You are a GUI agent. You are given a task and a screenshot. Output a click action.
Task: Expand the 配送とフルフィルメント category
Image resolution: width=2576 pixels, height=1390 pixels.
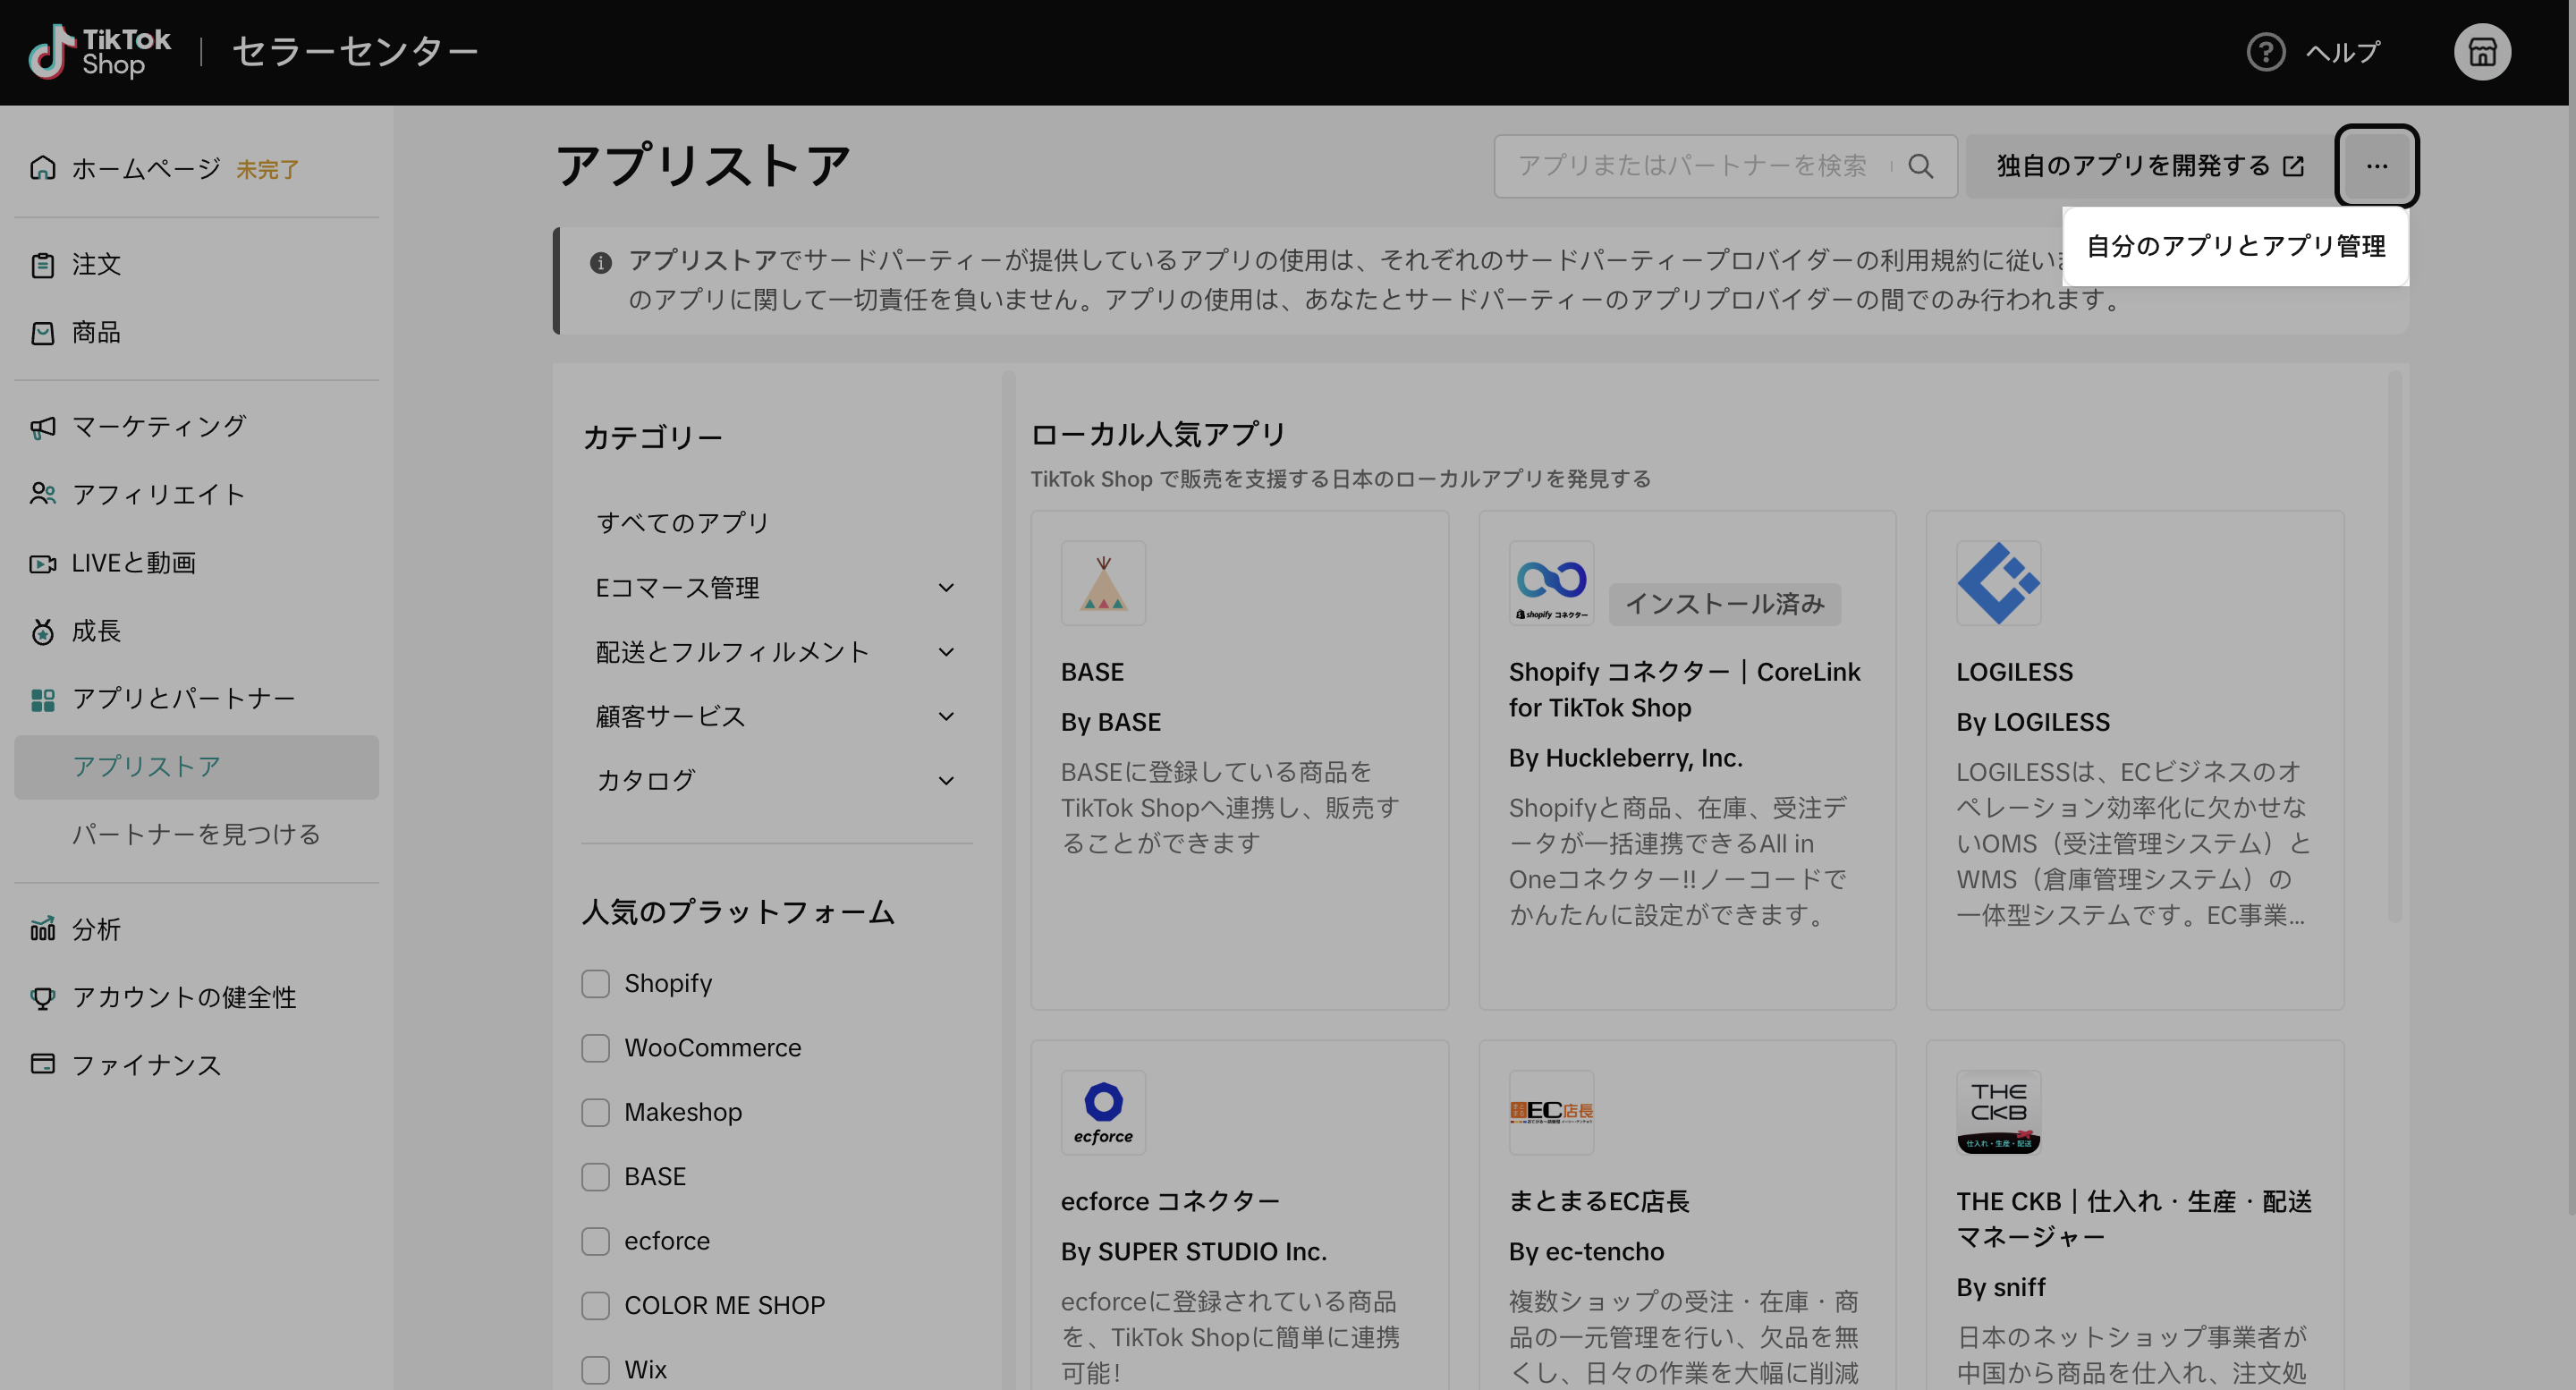(x=945, y=652)
